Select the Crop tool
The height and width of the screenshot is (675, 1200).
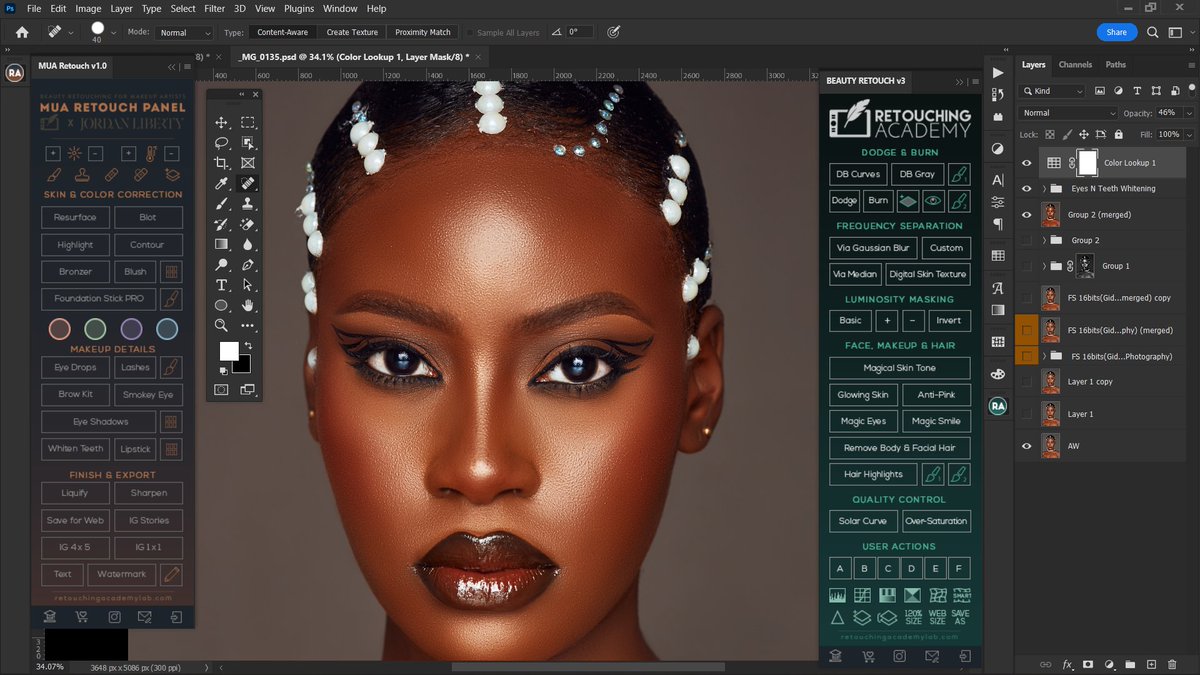pos(222,163)
